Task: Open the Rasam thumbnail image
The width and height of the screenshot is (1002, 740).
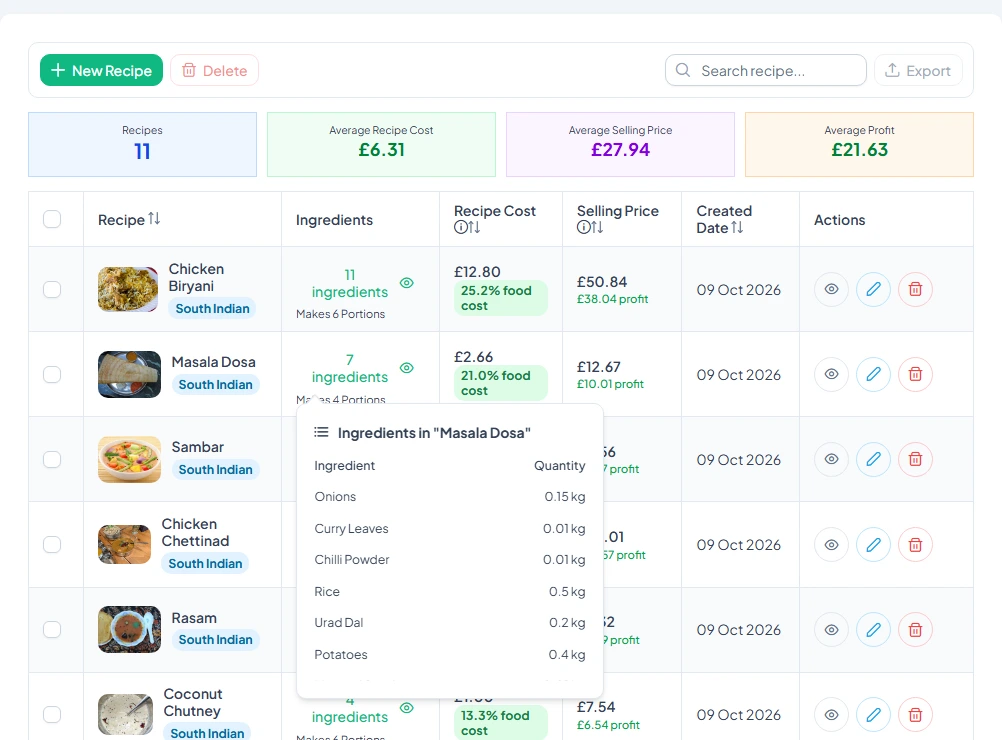Action: point(129,629)
